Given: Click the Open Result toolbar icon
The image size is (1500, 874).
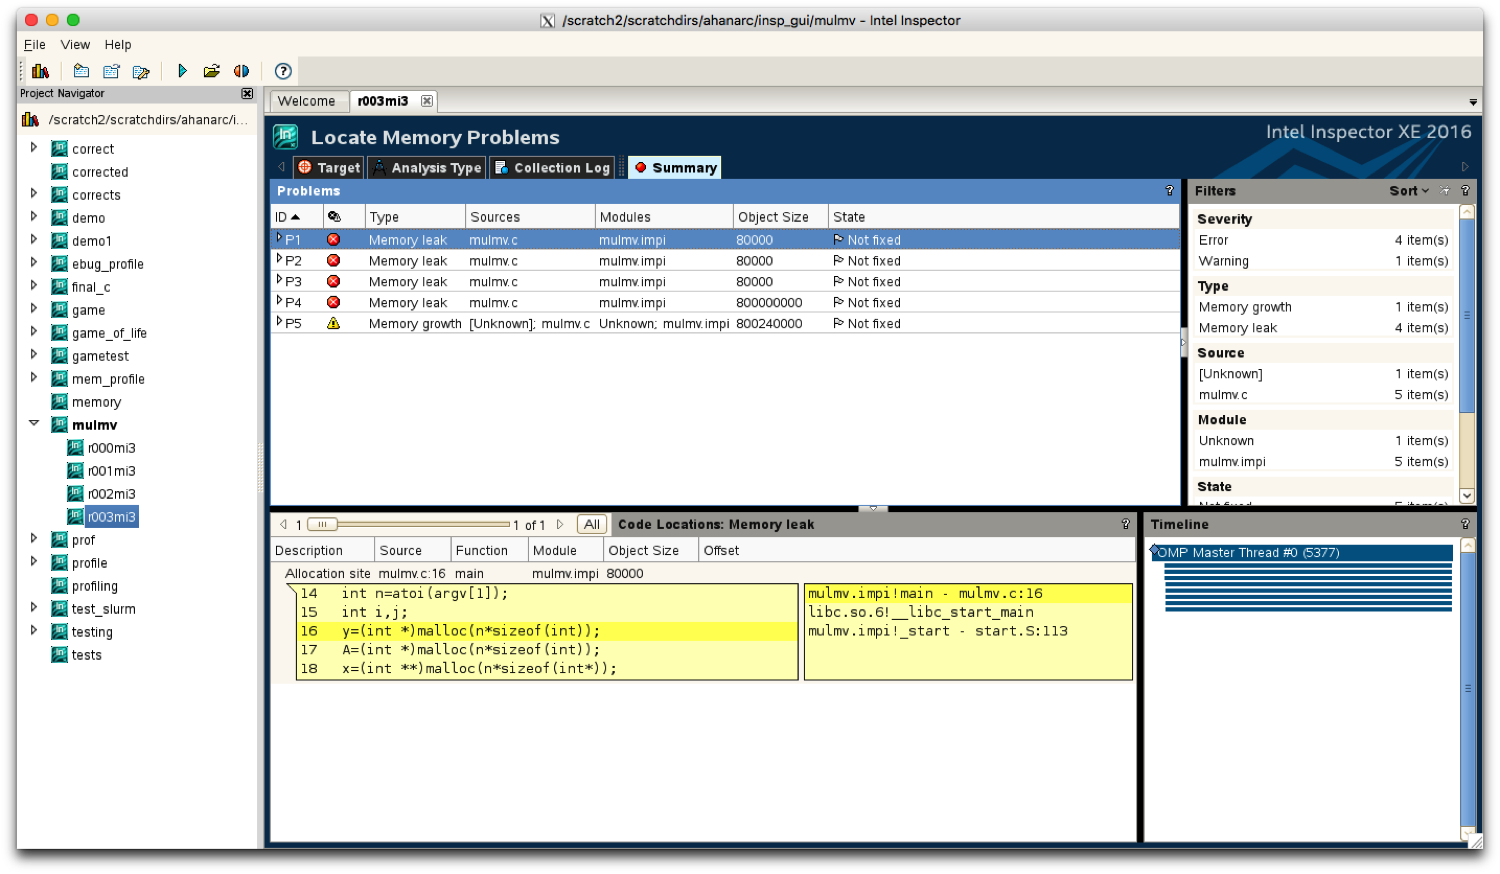Looking at the screenshot, I should [x=211, y=70].
